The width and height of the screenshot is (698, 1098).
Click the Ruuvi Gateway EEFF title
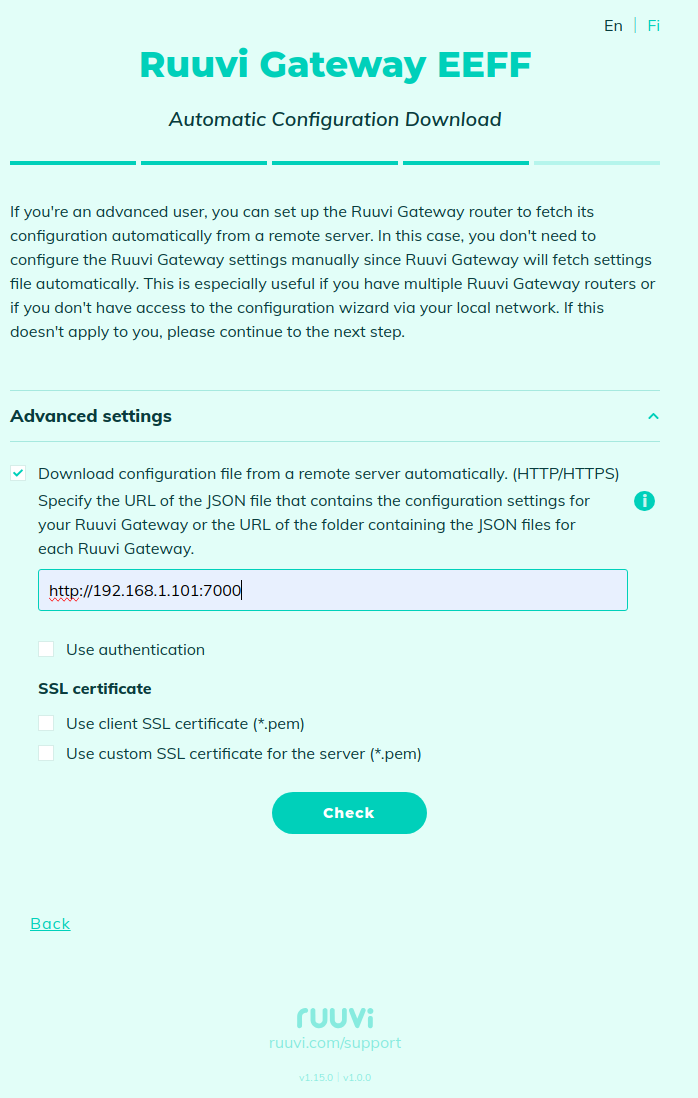335,65
